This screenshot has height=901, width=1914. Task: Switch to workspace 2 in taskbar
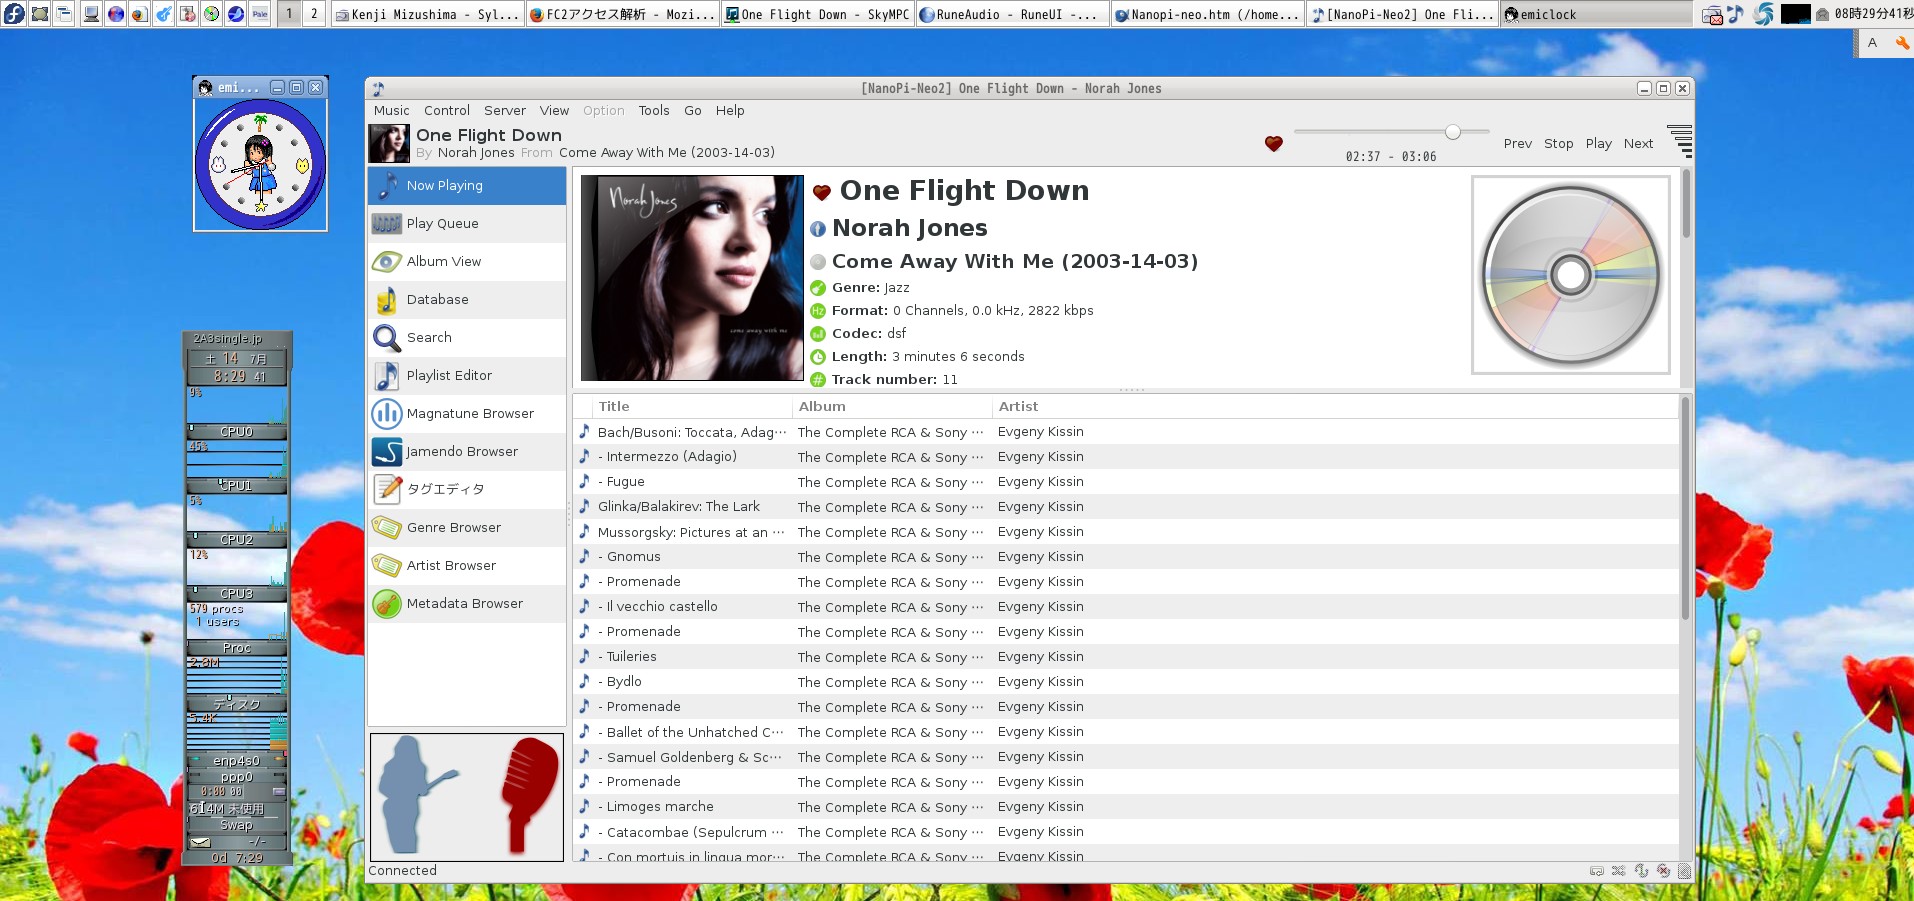coord(314,14)
